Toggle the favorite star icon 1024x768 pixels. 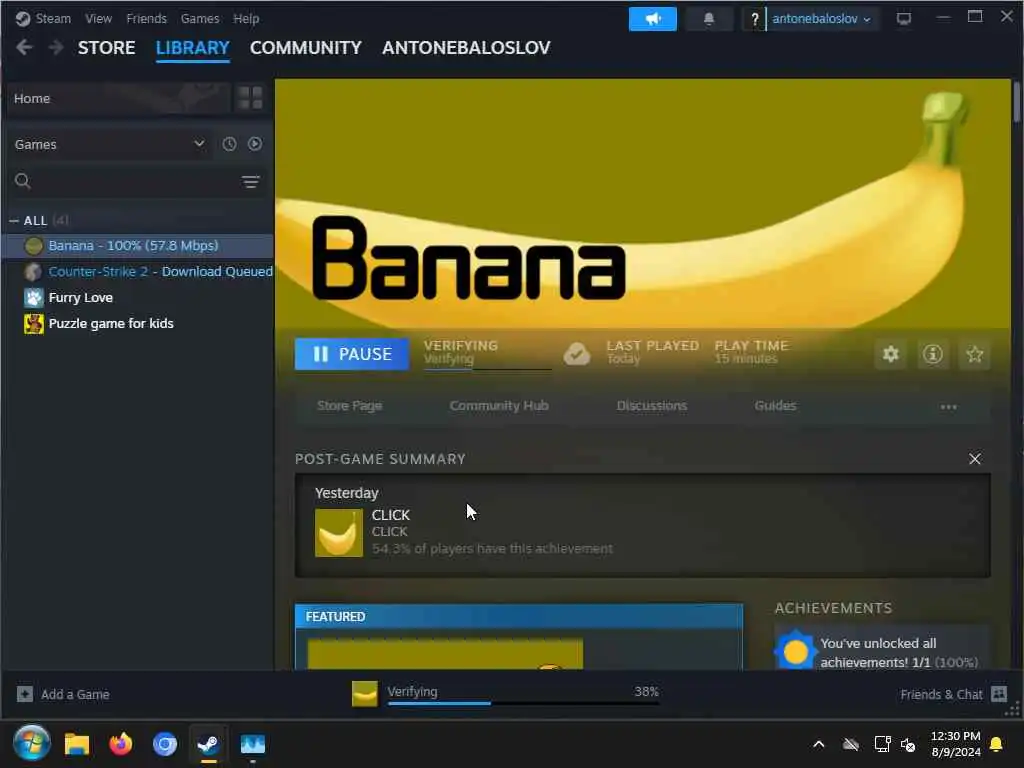click(975, 354)
